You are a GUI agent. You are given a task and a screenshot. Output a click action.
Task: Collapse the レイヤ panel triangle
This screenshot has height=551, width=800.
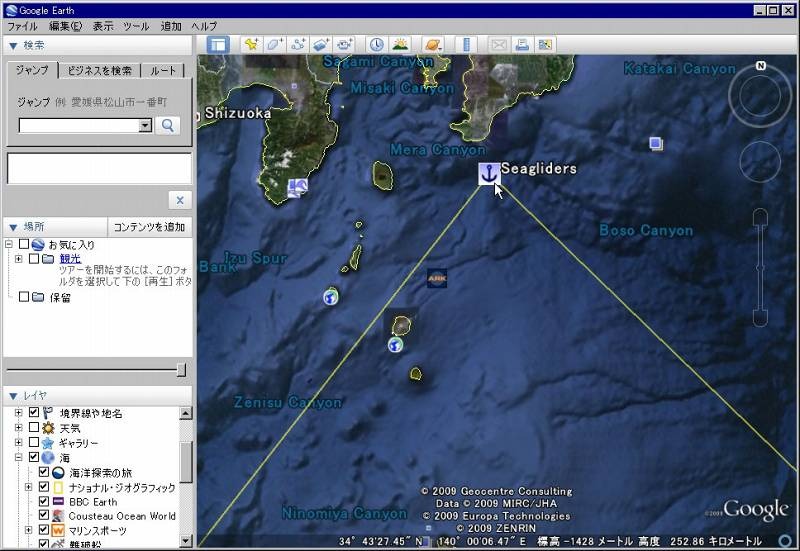pyautogui.click(x=13, y=396)
